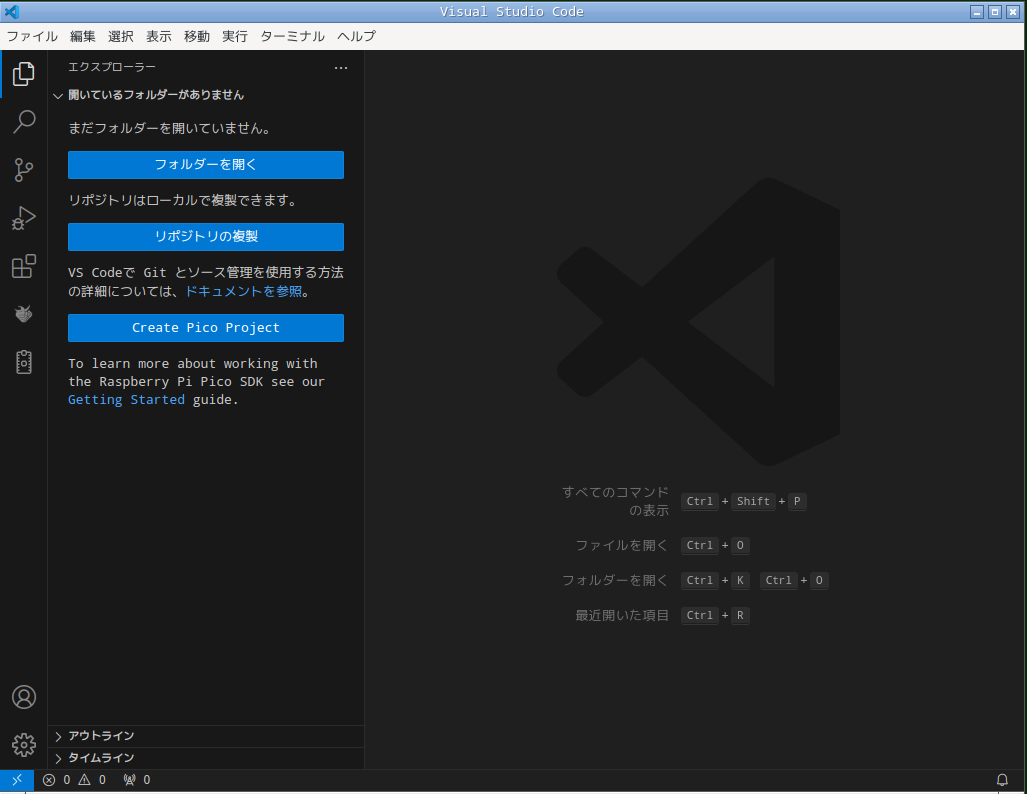Open the Explorer view in activity bar
This screenshot has width=1027, height=794.
coord(24,74)
